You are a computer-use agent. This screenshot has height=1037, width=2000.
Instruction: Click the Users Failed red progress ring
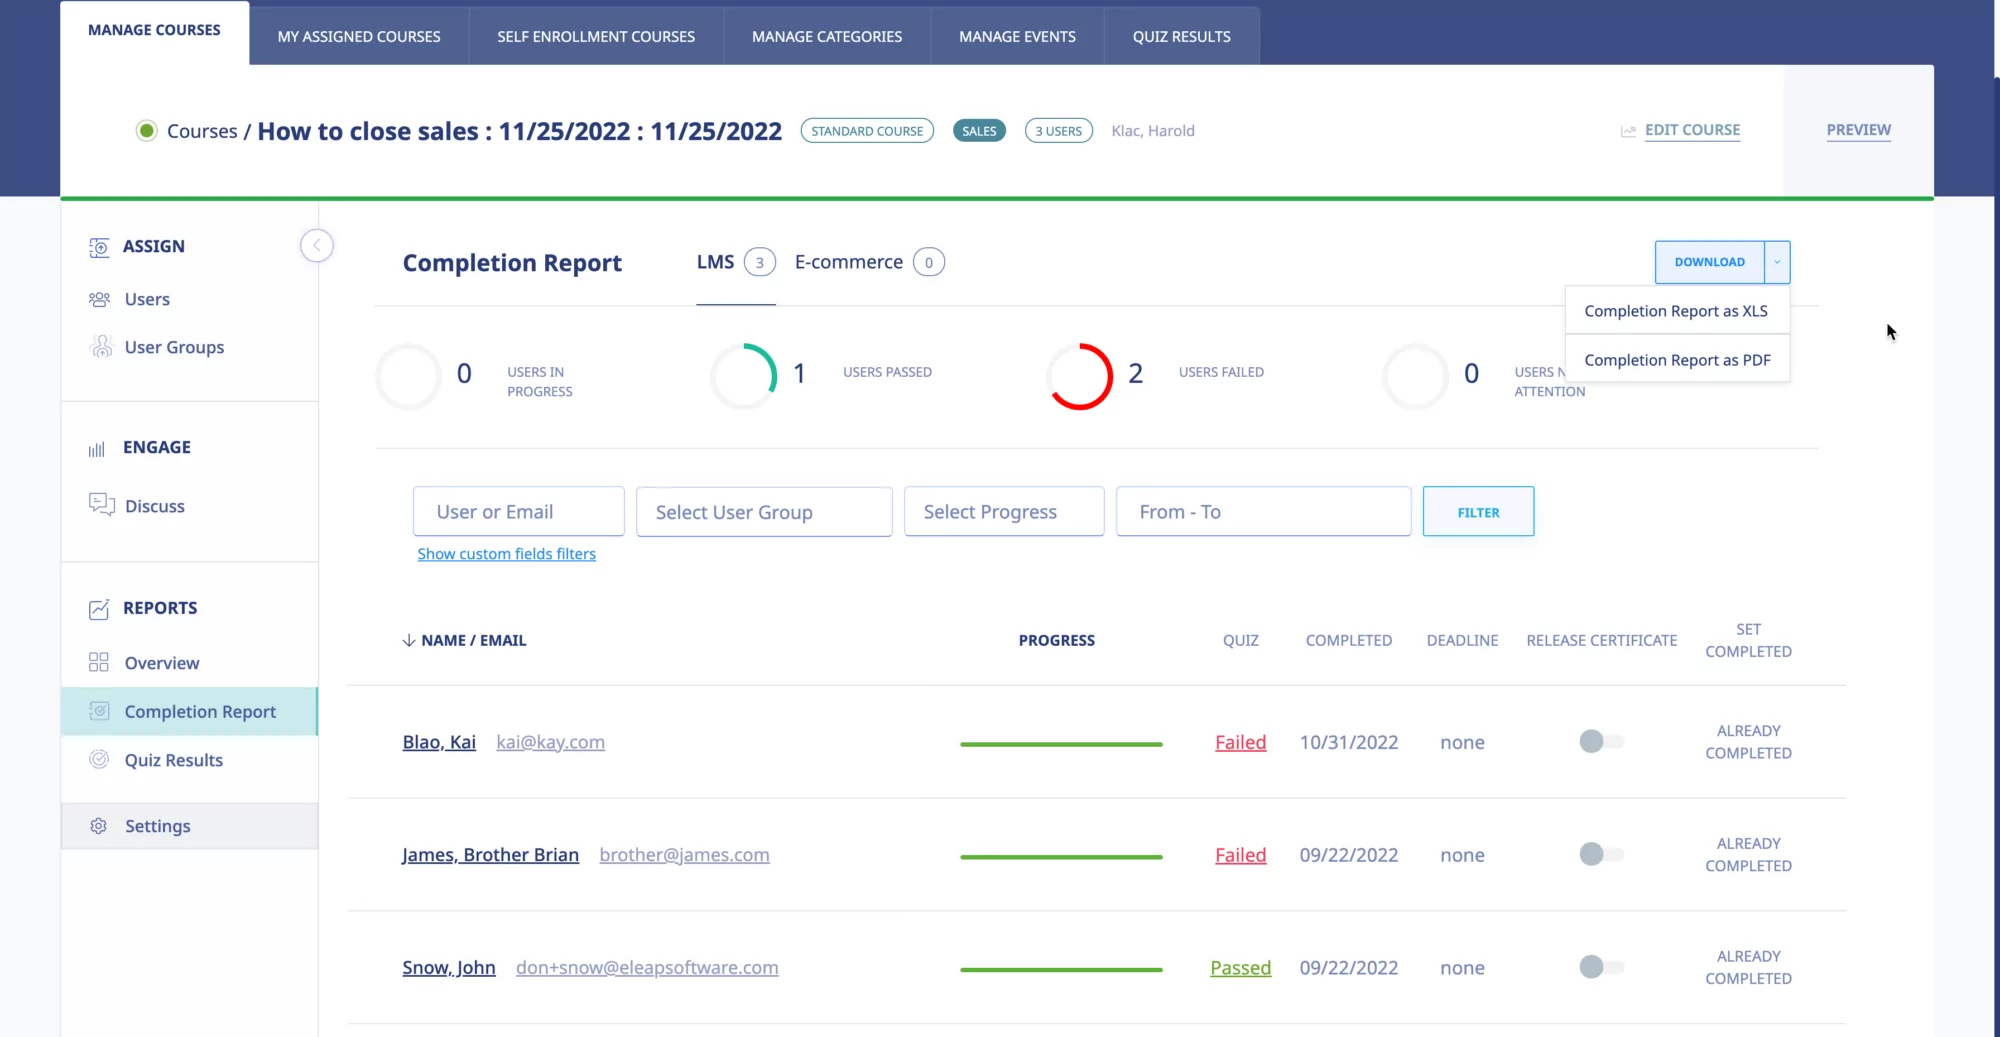tap(1080, 376)
